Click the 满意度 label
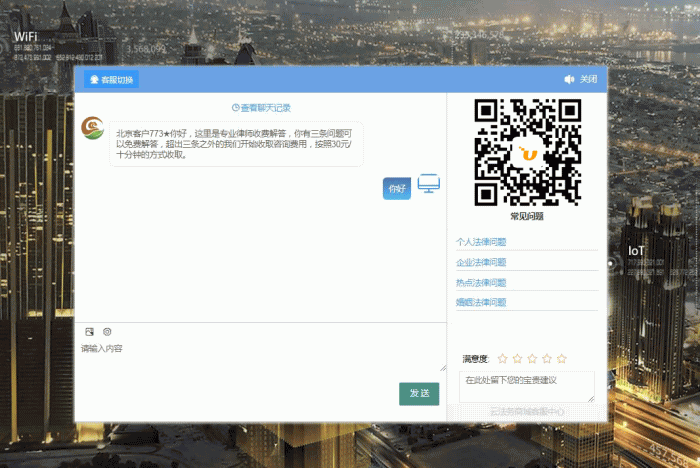The image size is (700, 468). (475, 359)
